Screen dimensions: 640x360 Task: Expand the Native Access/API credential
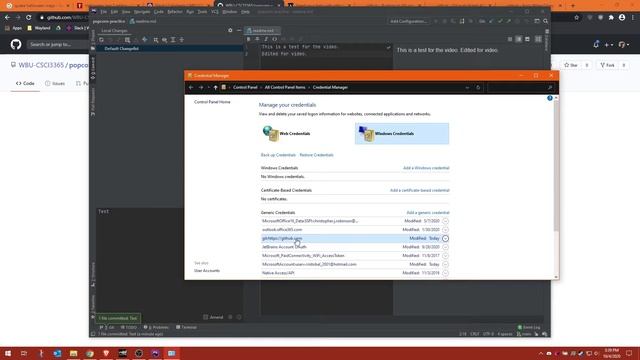445,273
